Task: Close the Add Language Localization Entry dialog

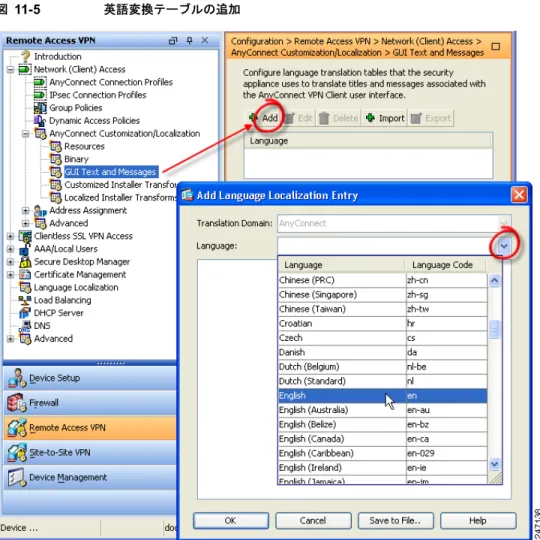Action: (519, 195)
